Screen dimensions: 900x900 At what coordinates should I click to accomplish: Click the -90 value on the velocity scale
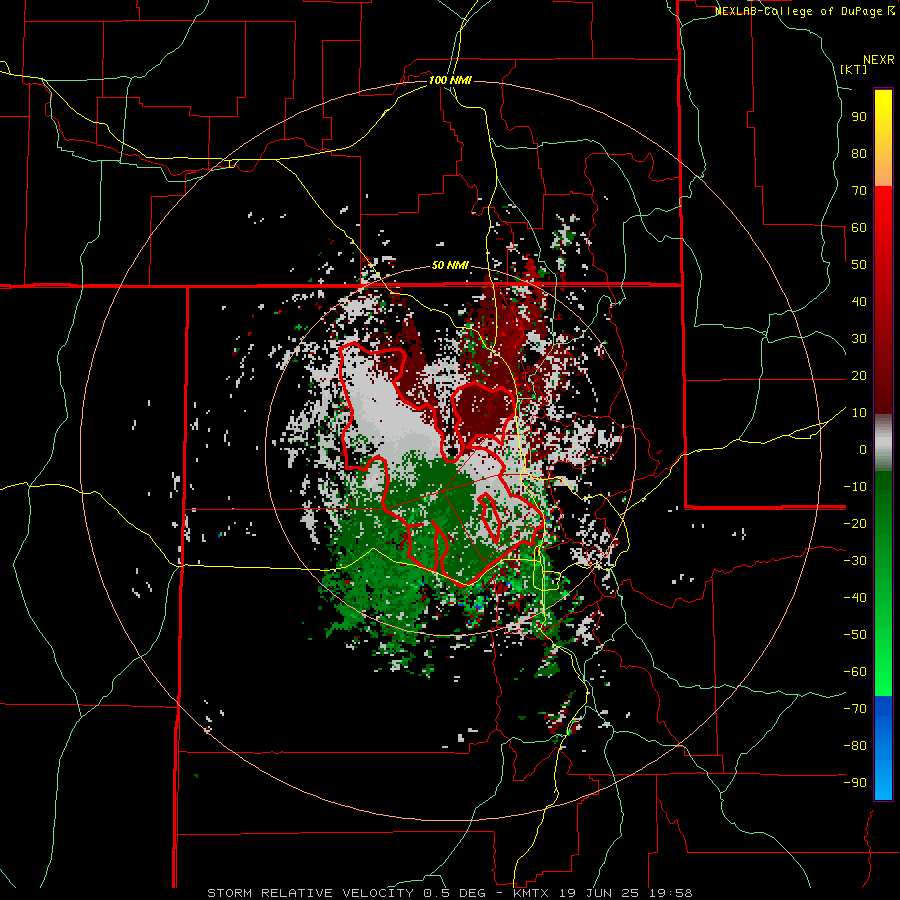click(x=855, y=783)
